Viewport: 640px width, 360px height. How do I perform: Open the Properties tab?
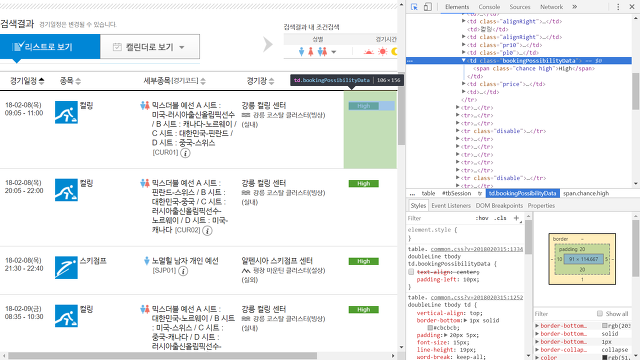(x=541, y=206)
